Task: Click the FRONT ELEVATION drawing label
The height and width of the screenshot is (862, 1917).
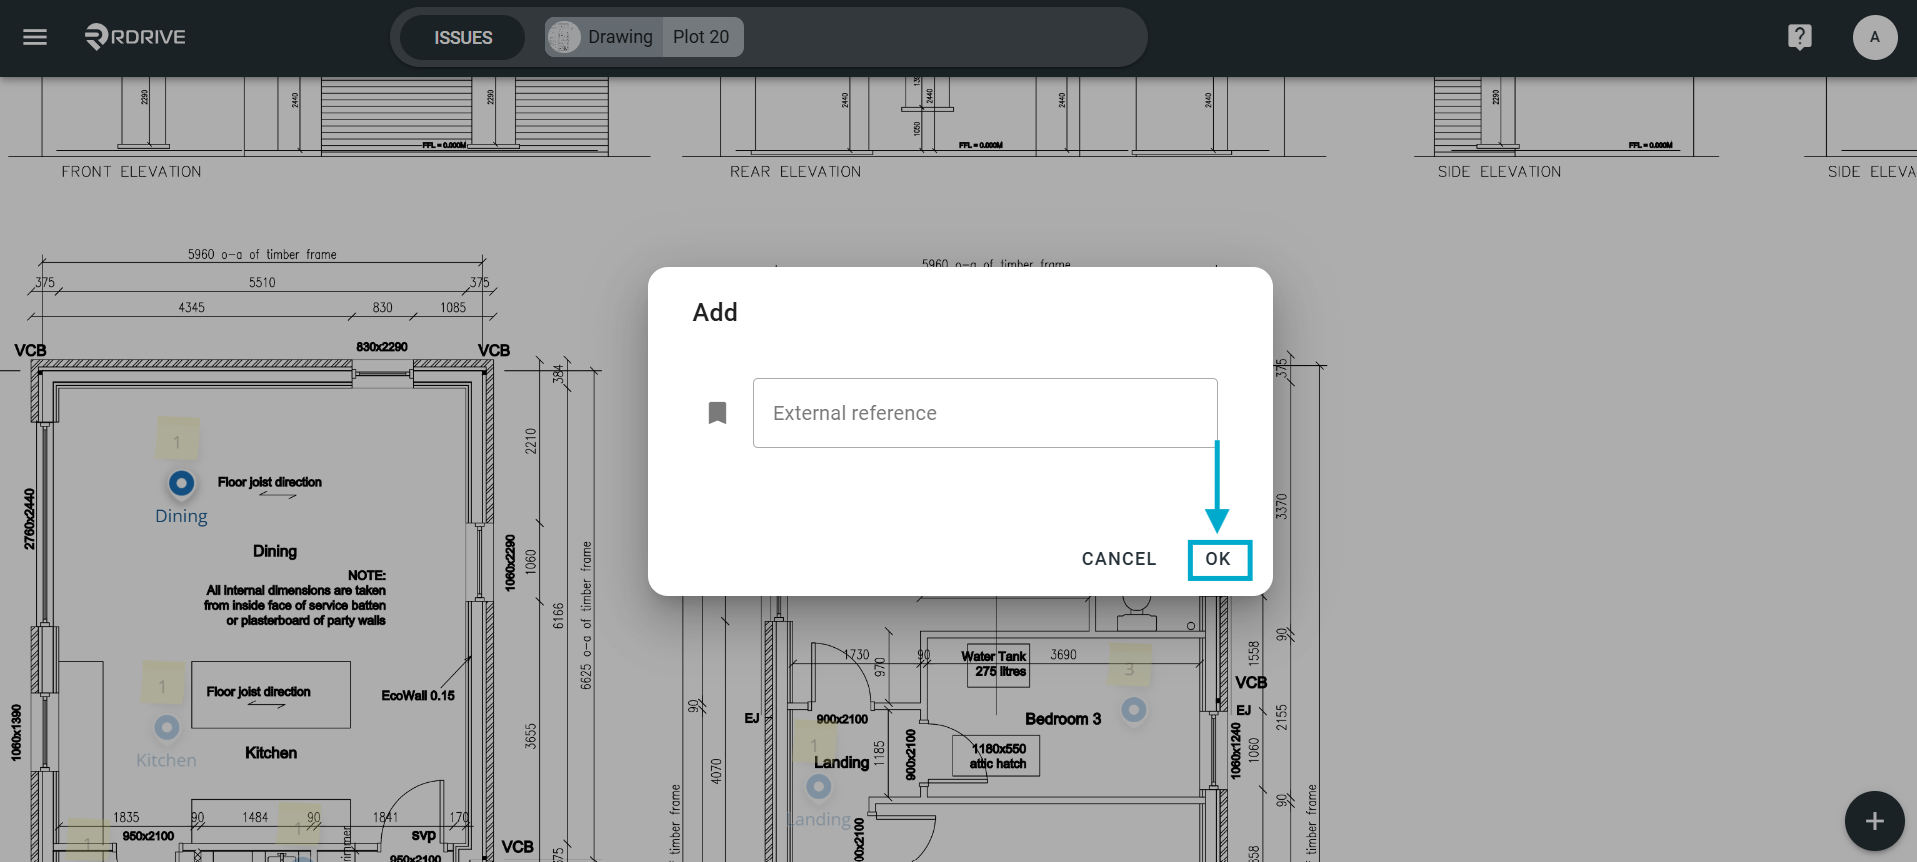Action: click(131, 172)
